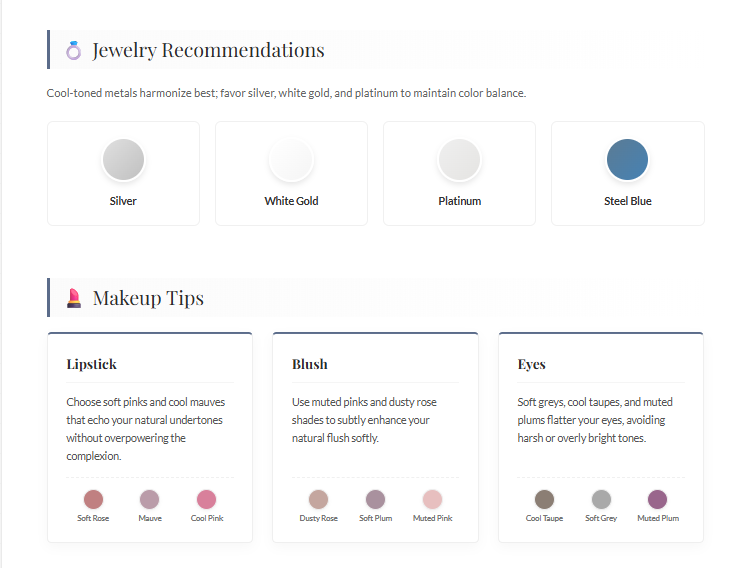Click the Jewelry Recommendations section title

coord(208,50)
